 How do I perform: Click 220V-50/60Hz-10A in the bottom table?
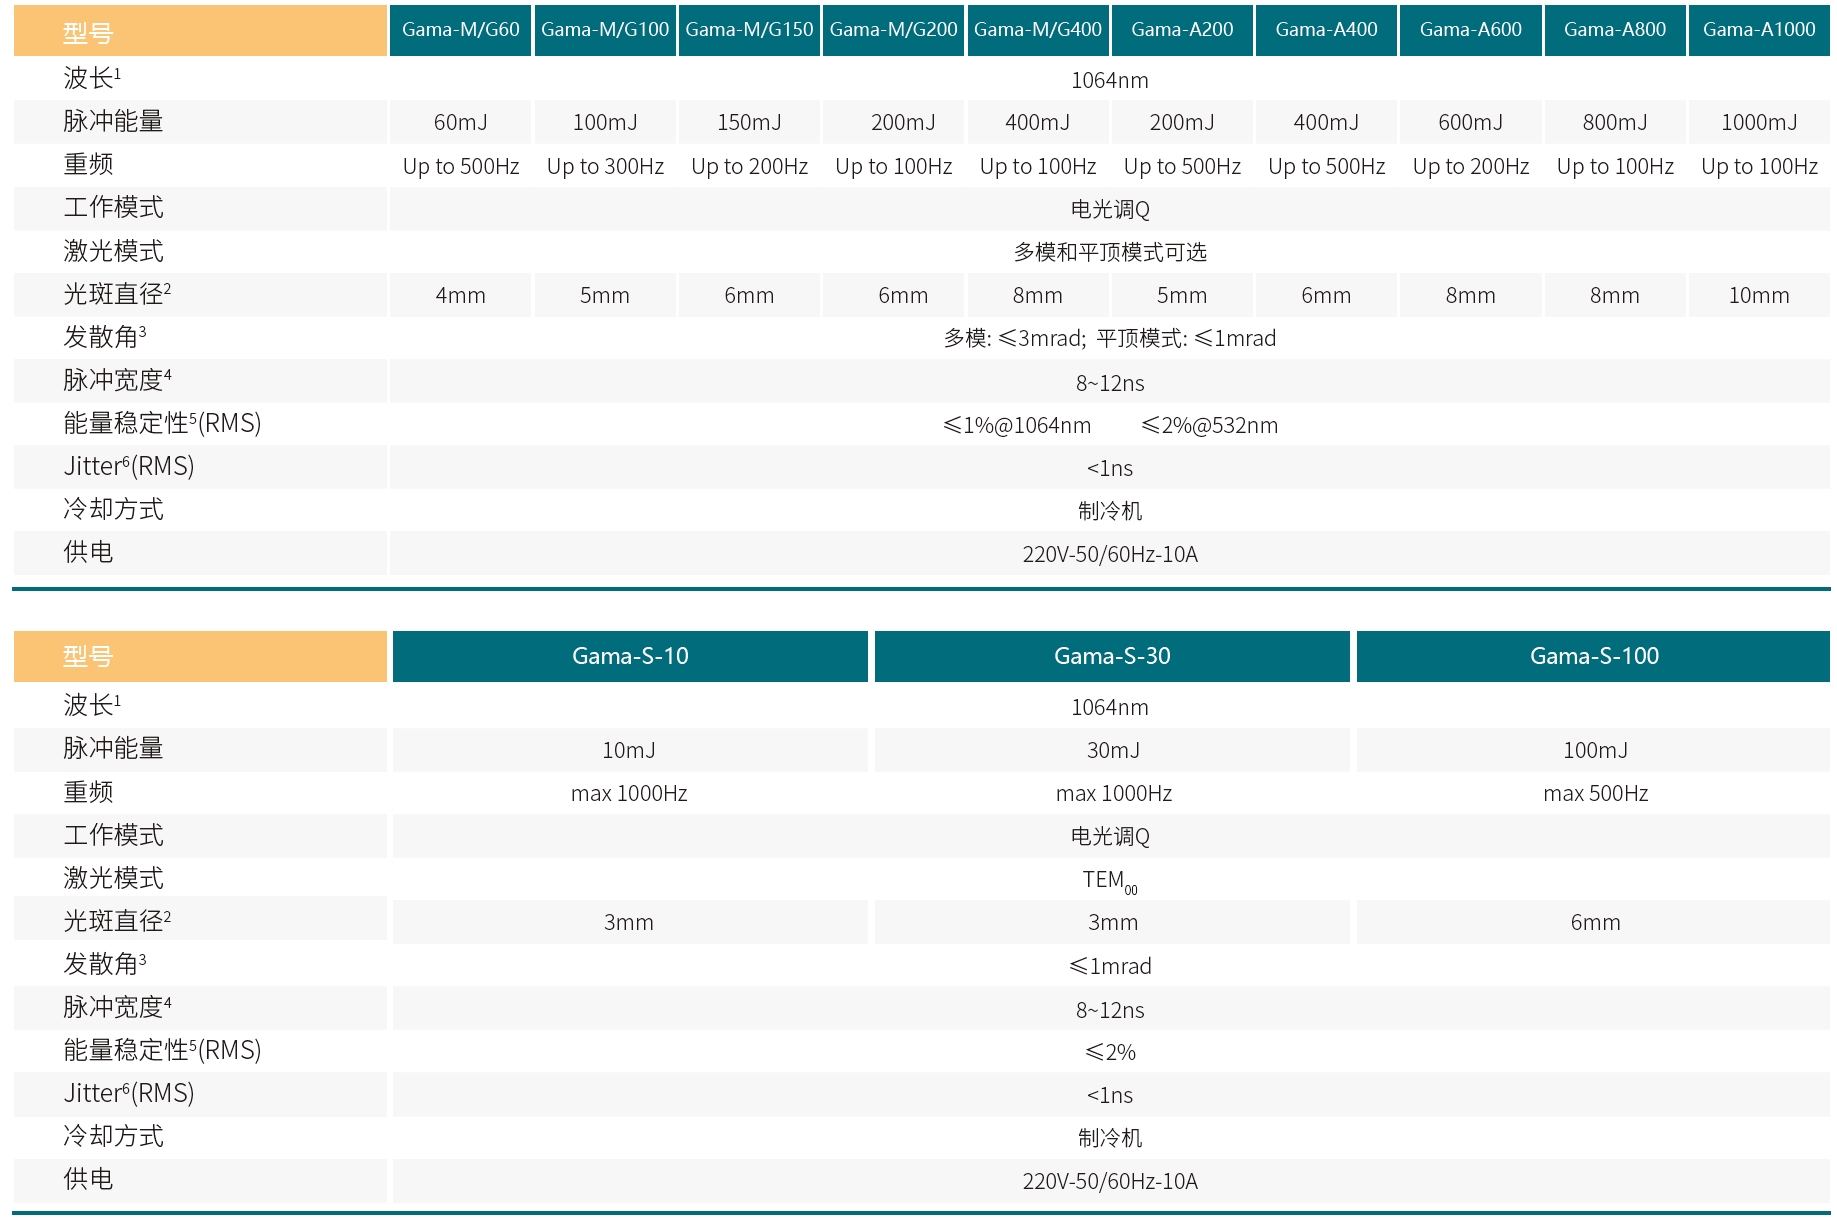(1110, 1181)
